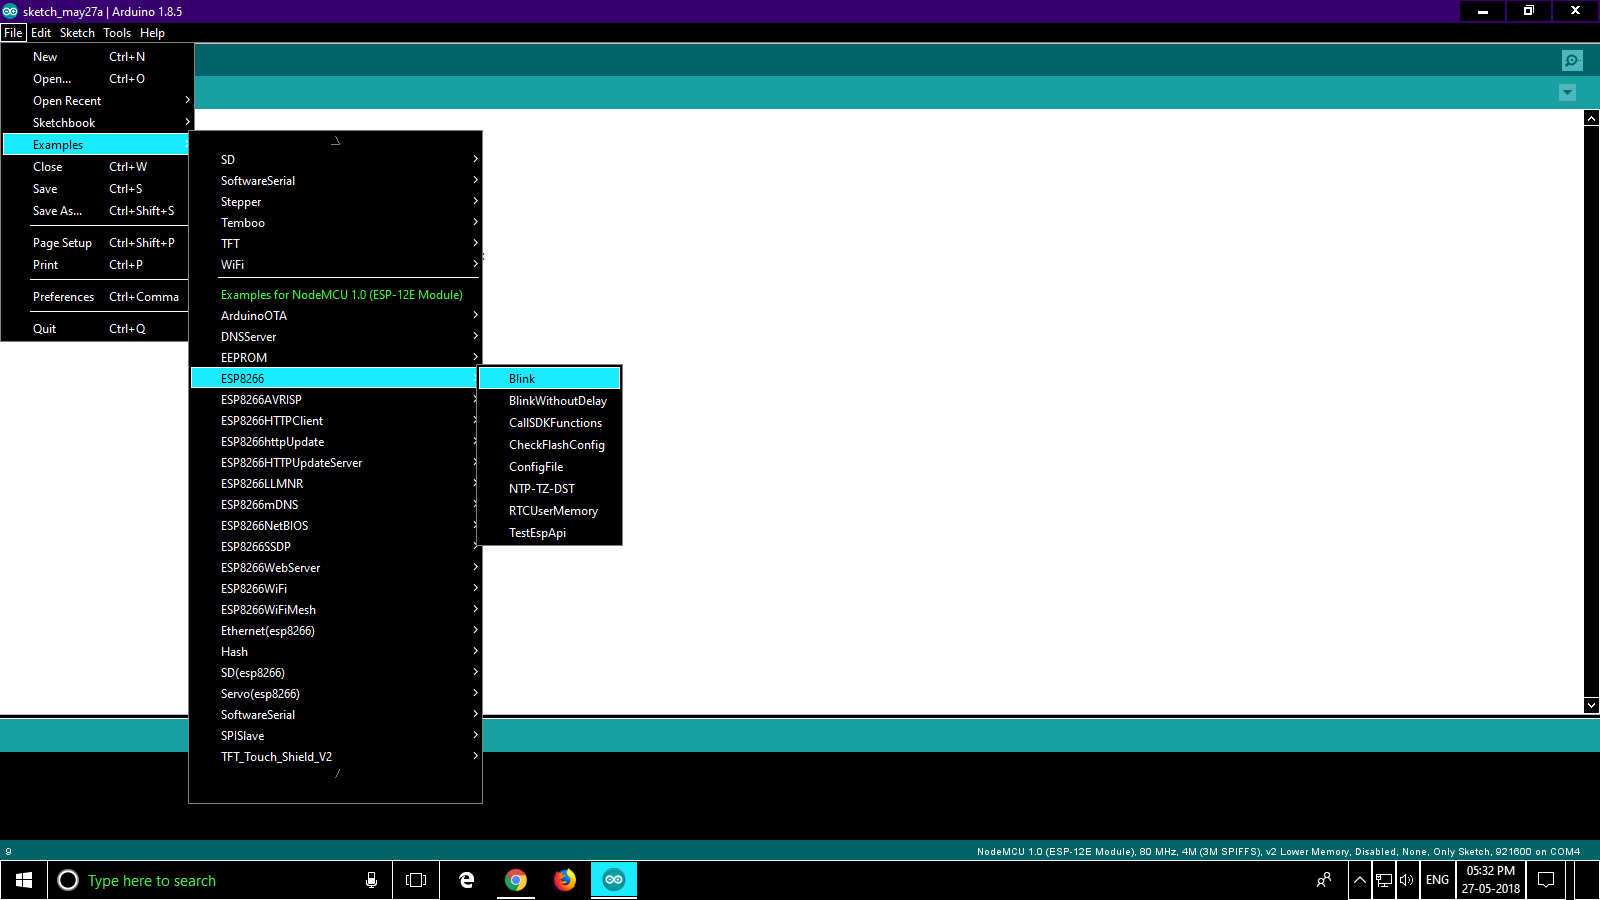Launch Firefox from taskbar

click(565, 880)
